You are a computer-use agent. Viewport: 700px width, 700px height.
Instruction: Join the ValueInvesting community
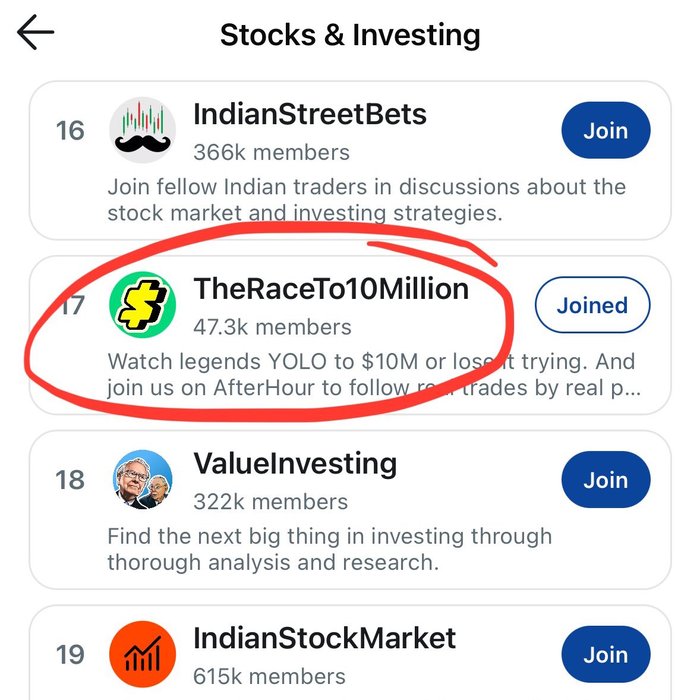click(605, 481)
